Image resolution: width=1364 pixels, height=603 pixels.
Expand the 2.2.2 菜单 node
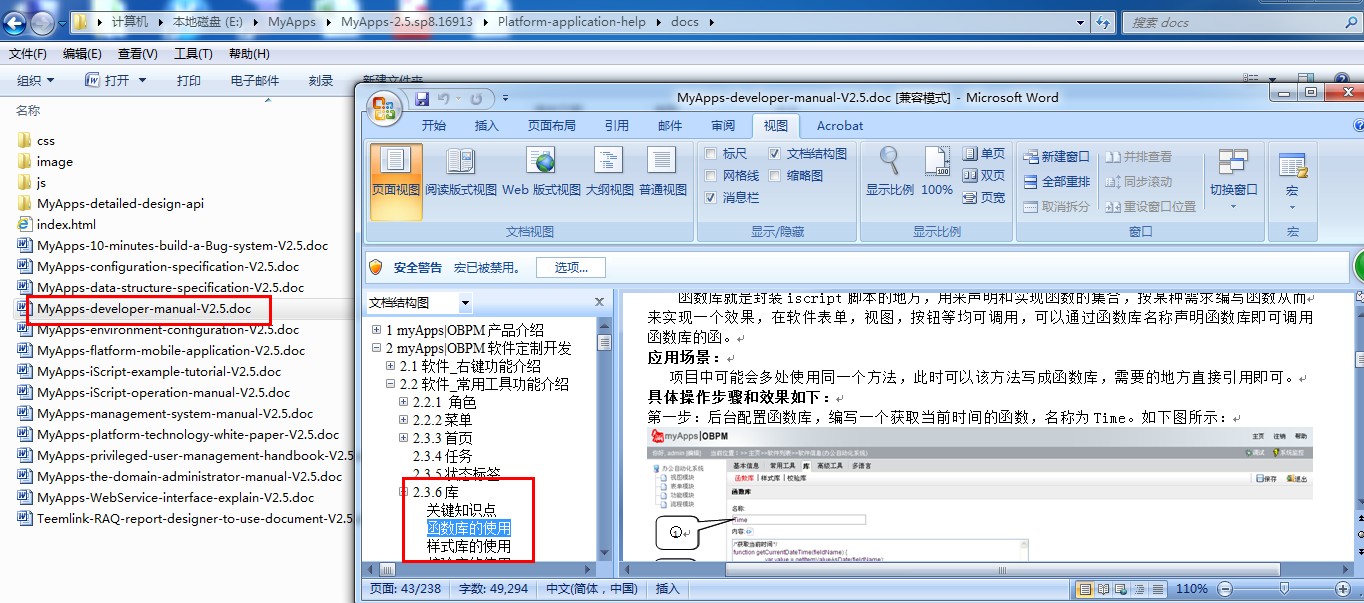pos(404,420)
